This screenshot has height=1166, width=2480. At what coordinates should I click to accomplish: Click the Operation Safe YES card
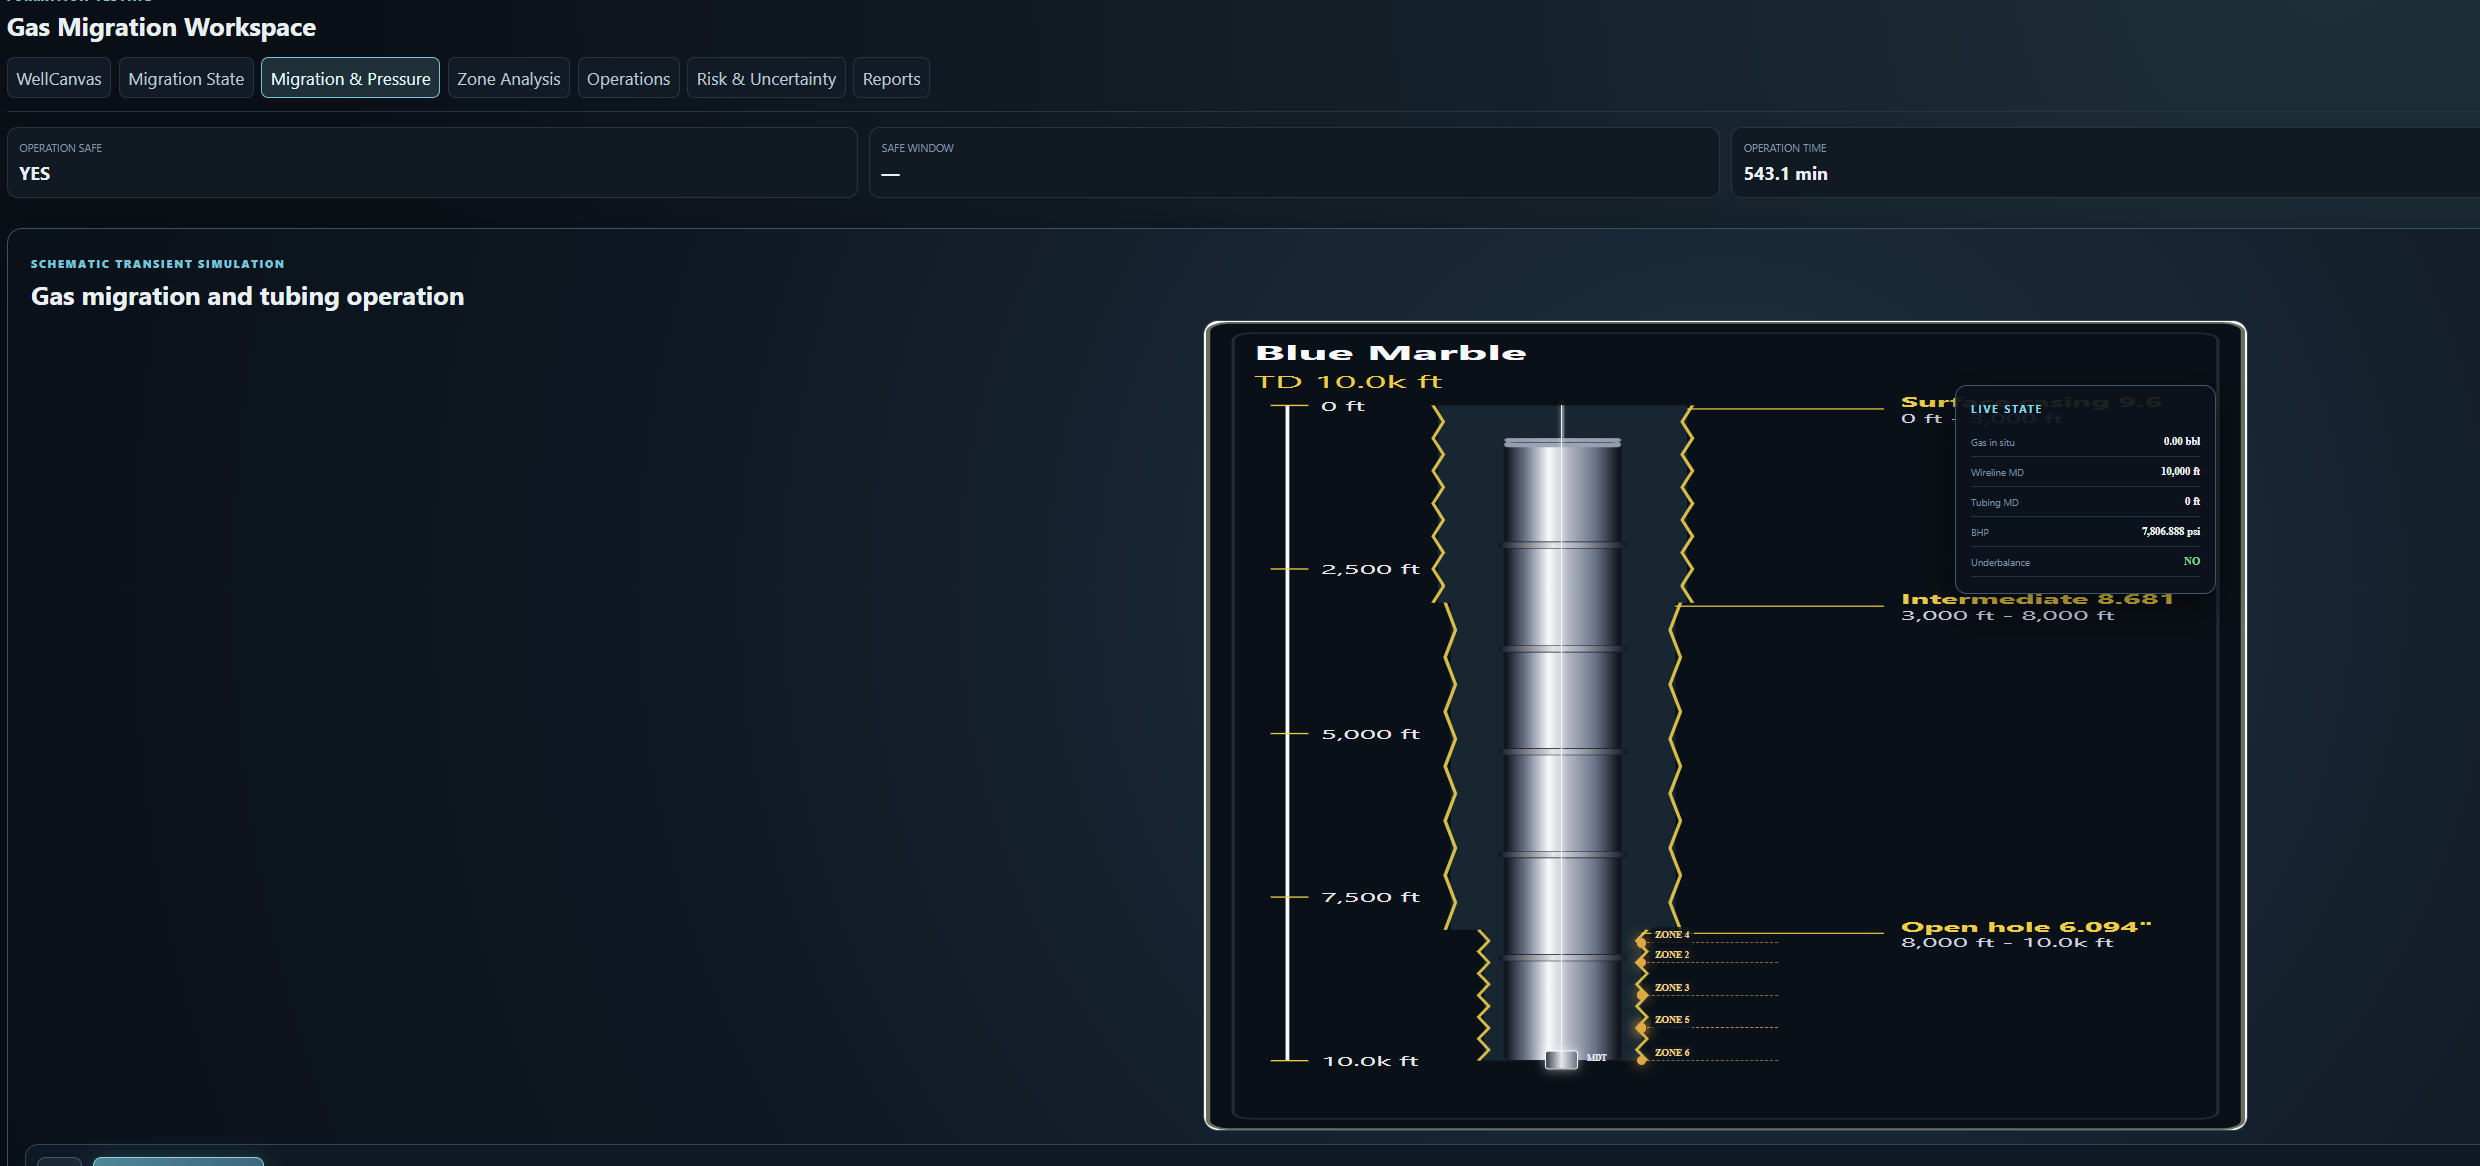tap(432, 162)
